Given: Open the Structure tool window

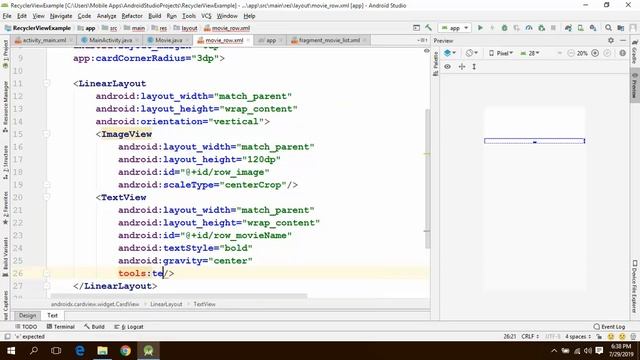Looking at the screenshot, I should [5, 162].
